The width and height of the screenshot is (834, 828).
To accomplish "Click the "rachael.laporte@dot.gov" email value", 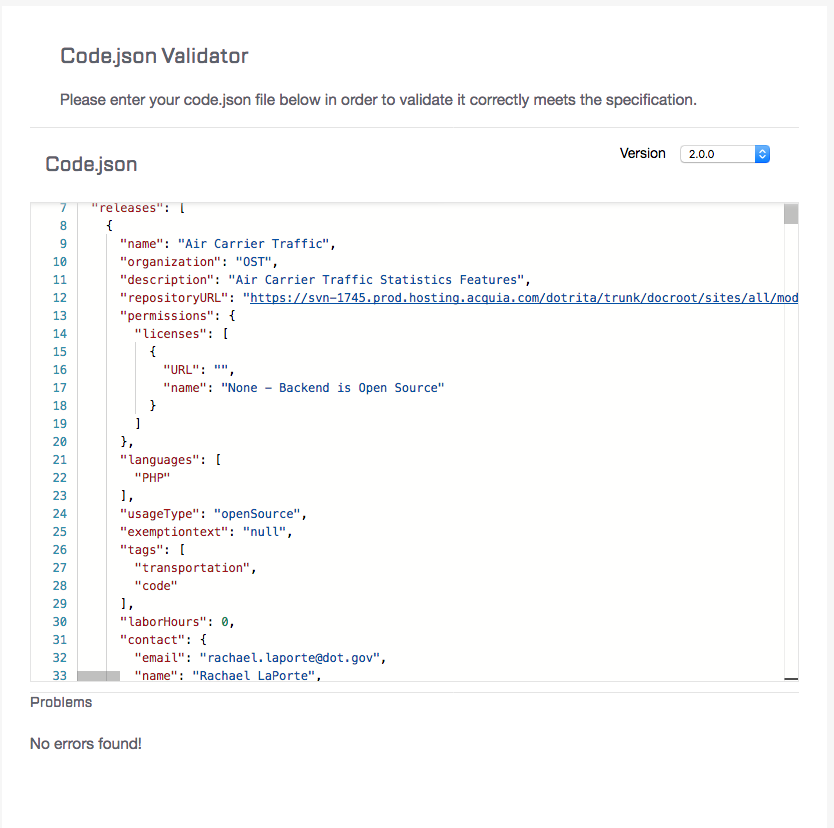I will tap(289, 658).
